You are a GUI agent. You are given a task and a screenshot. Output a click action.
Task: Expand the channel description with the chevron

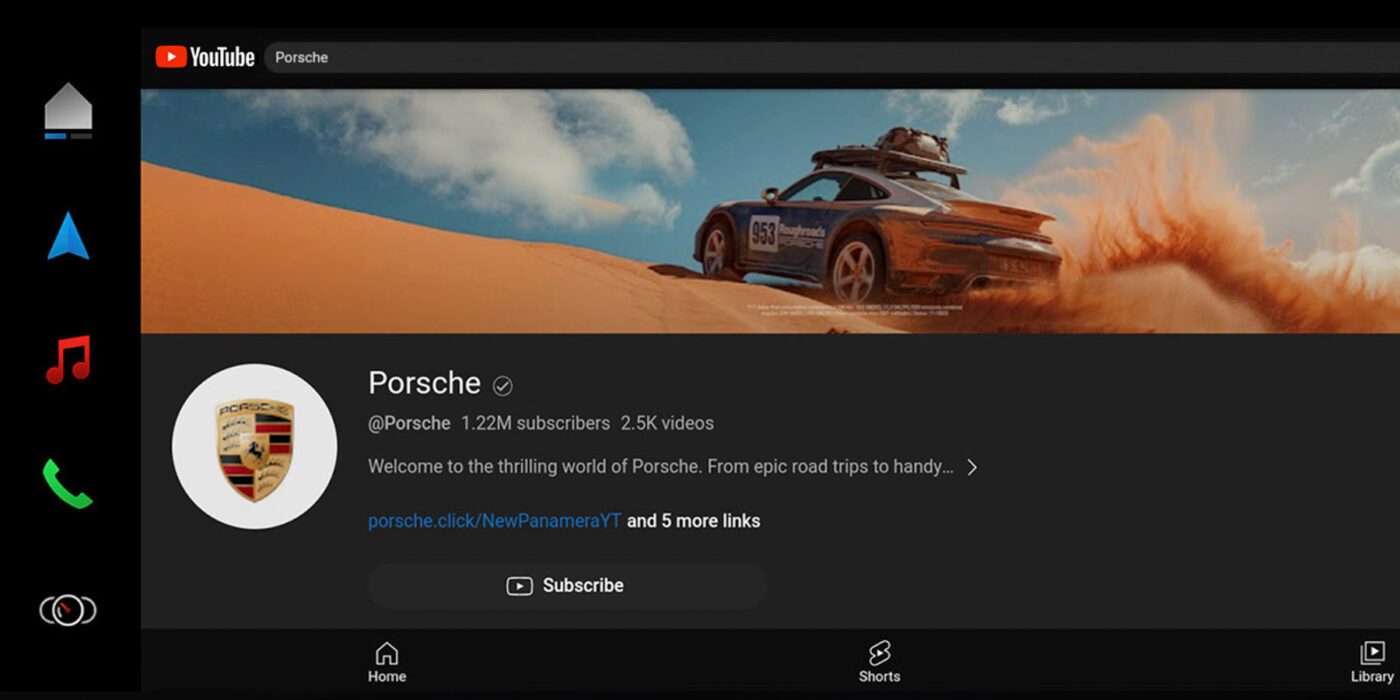coord(972,467)
